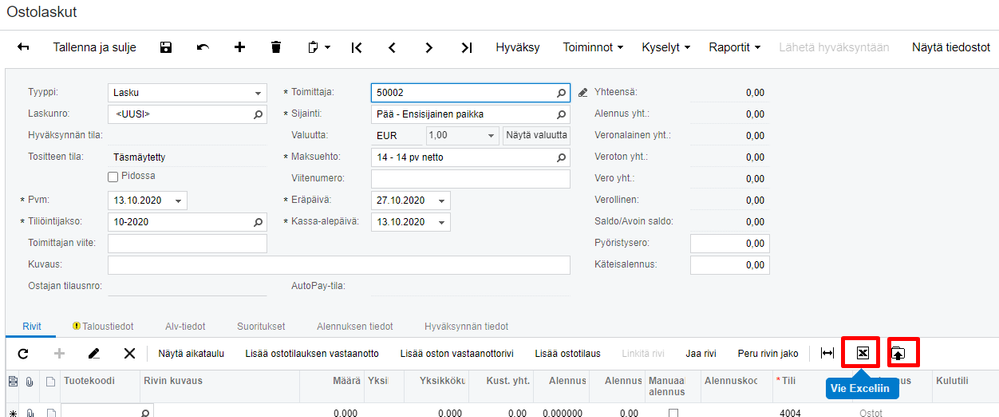The width and height of the screenshot is (999, 417).
Task: Click Tallenna ja sulje
Action: coord(94,47)
